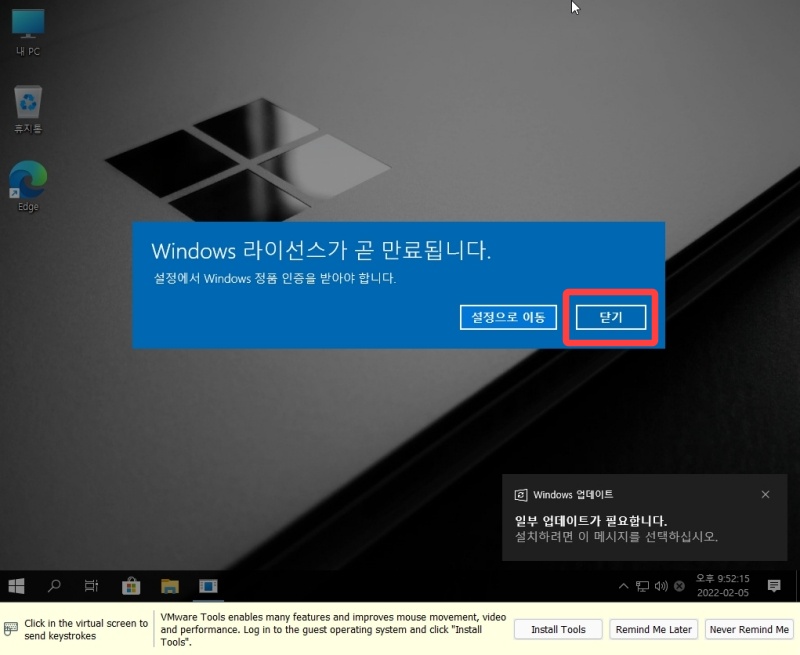Launch the Edge browser shortcut

28,186
